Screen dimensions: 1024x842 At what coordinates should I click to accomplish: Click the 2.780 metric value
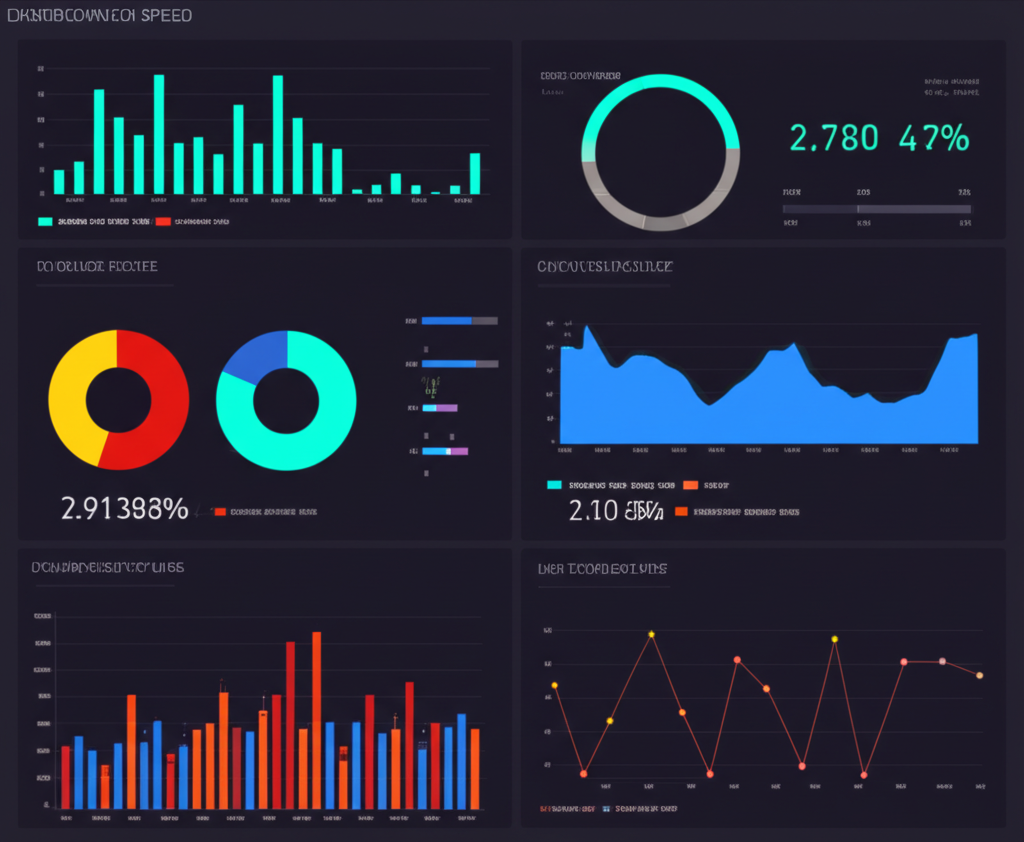pos(834,137)
